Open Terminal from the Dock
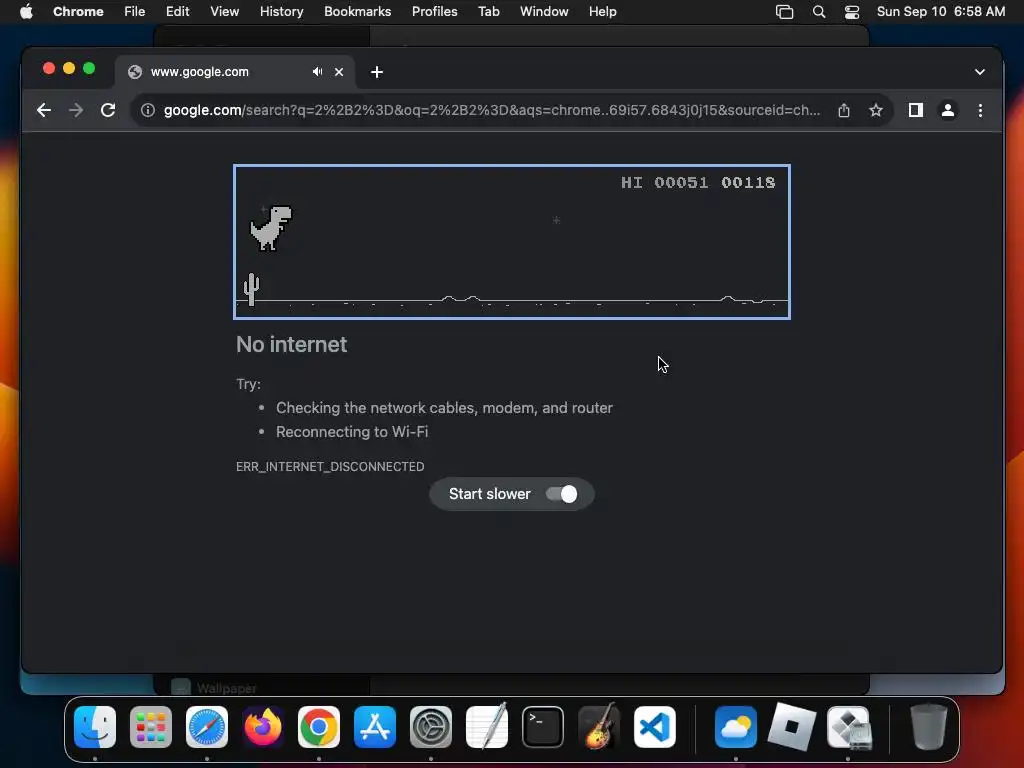The width and height of the screenshot is (1024, 768). (x=543, y=727)
